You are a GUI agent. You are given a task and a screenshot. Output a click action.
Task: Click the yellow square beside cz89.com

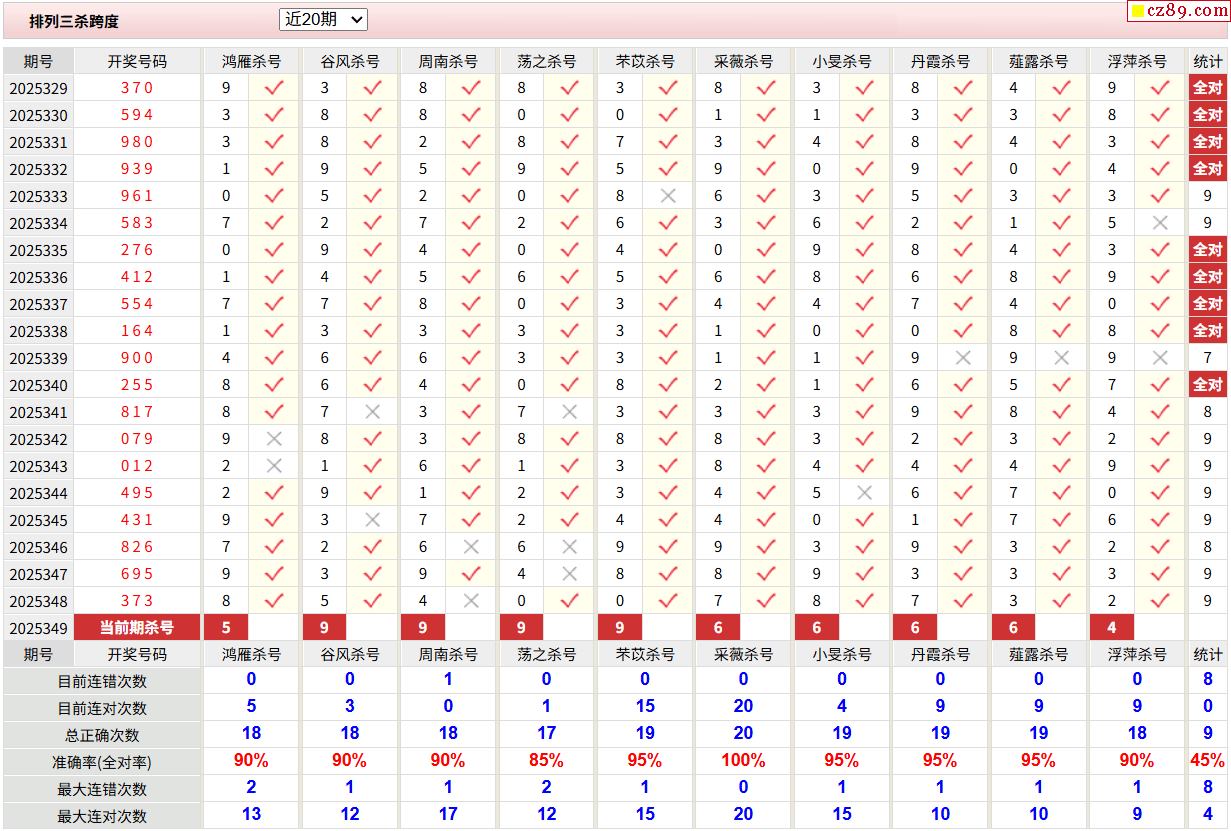click(x=1138, y=12)
